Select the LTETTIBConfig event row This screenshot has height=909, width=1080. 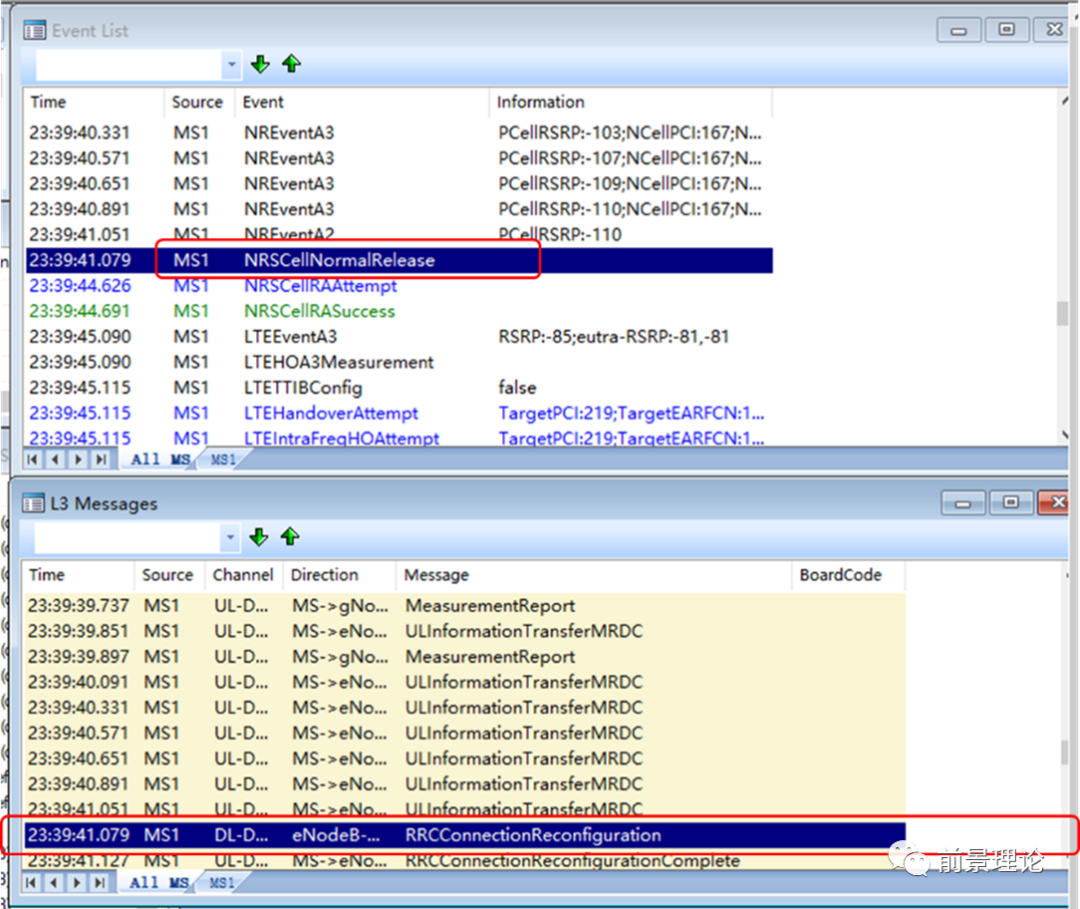pos(399,388)
